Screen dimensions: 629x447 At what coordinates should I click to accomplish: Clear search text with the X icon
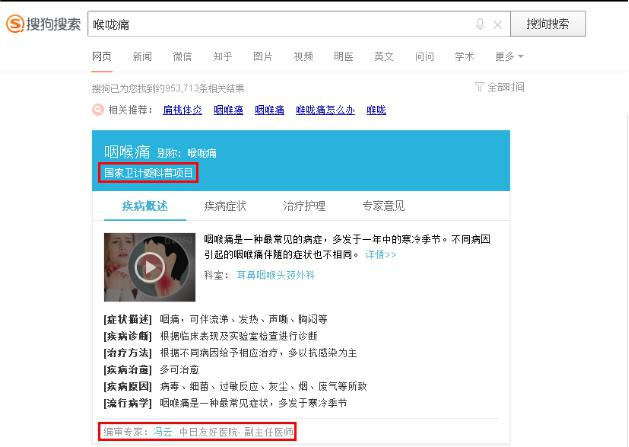497,25
